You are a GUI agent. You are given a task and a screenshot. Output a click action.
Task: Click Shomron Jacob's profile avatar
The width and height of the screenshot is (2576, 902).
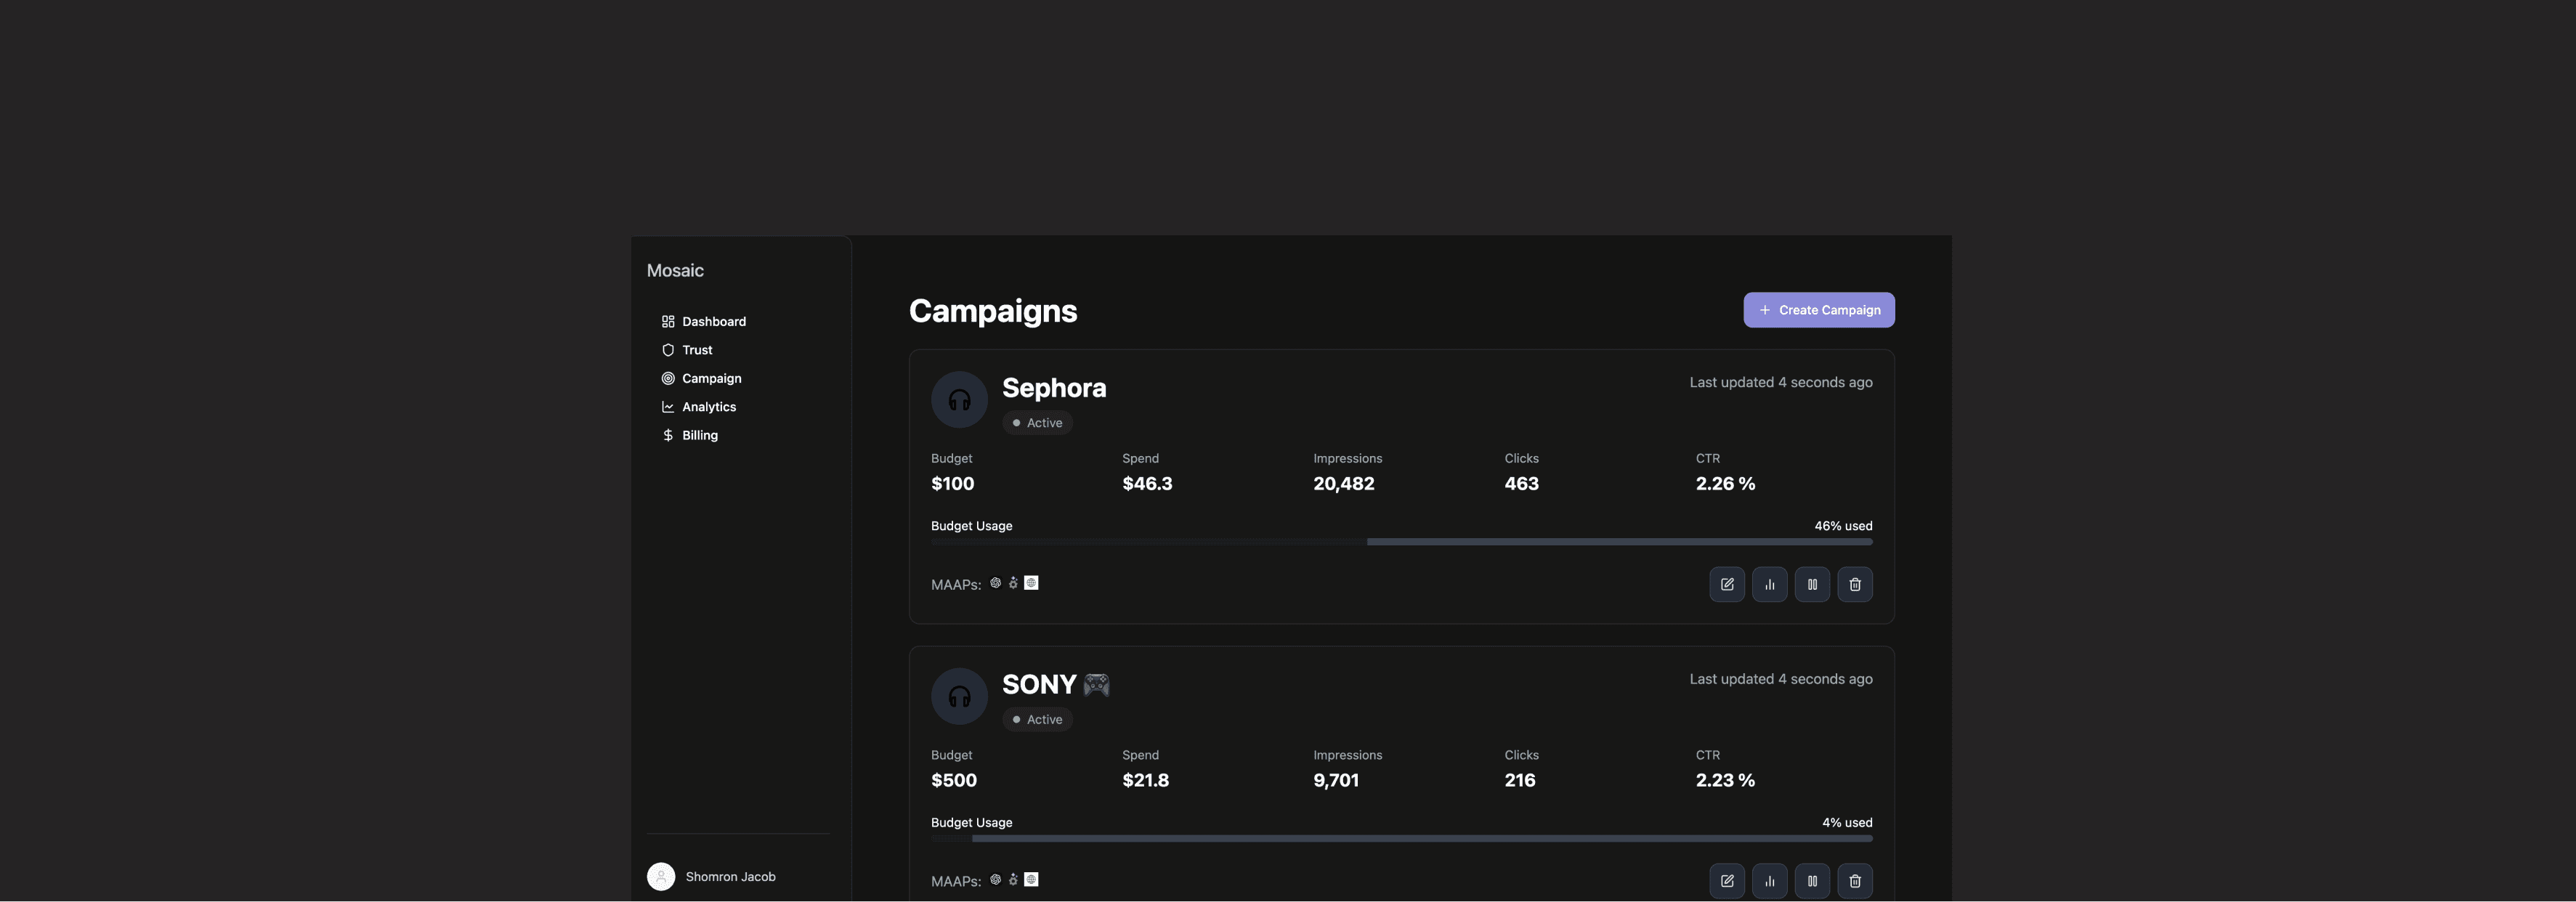point(661,877)
